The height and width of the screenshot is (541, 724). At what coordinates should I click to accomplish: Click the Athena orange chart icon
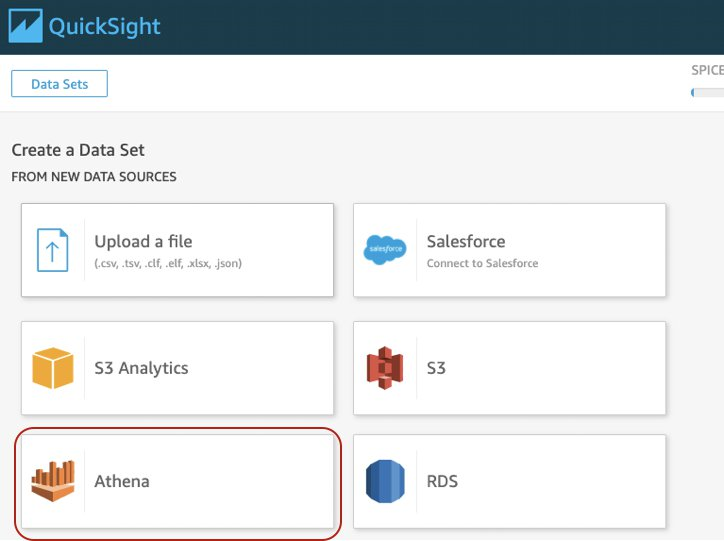click(53, 481)
